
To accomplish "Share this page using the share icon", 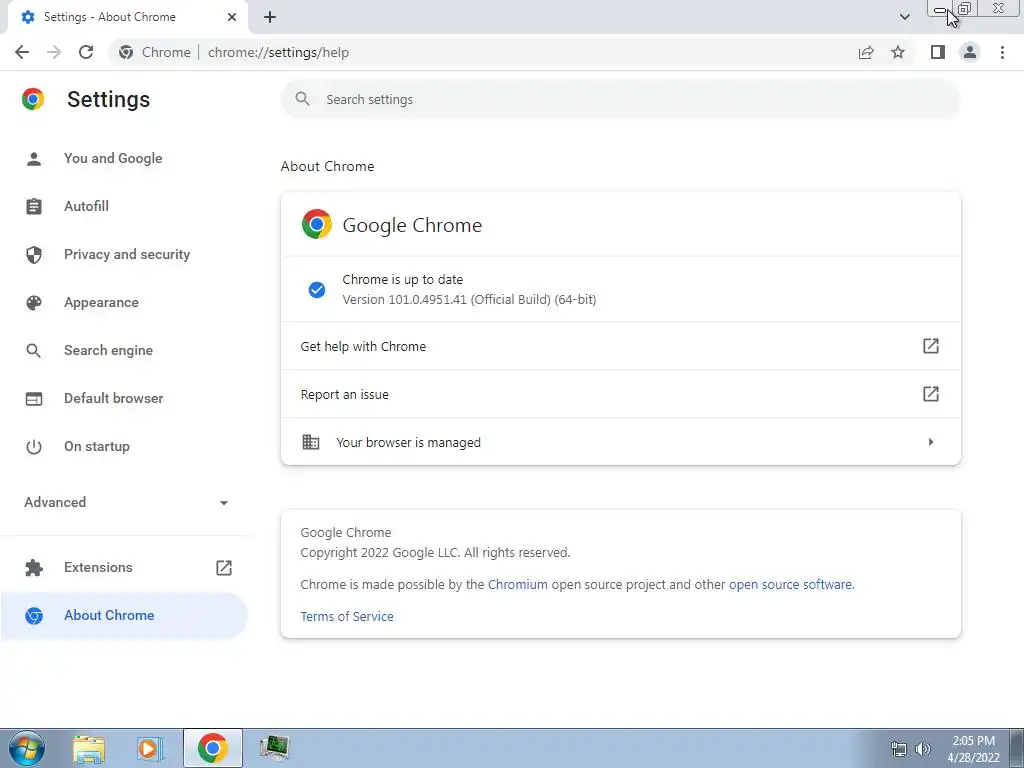I will 866,52.
